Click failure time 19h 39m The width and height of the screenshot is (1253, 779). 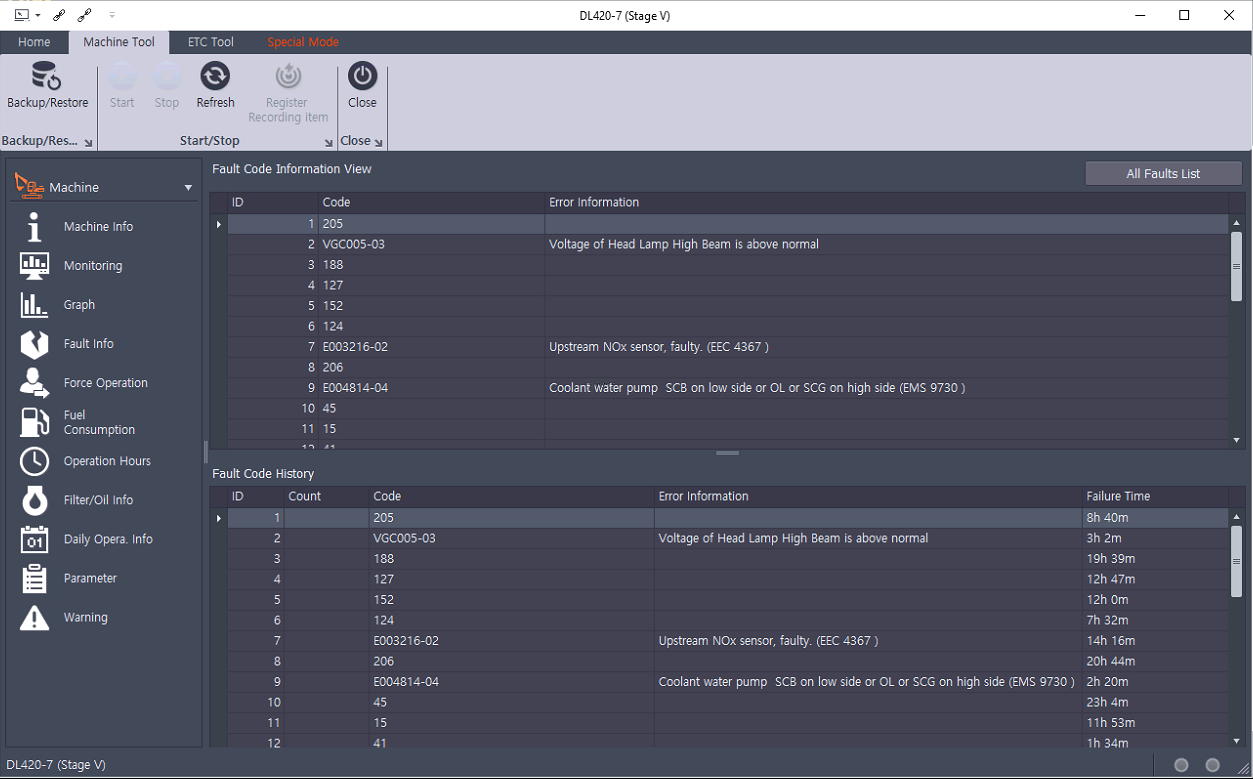click(1110, 559)
